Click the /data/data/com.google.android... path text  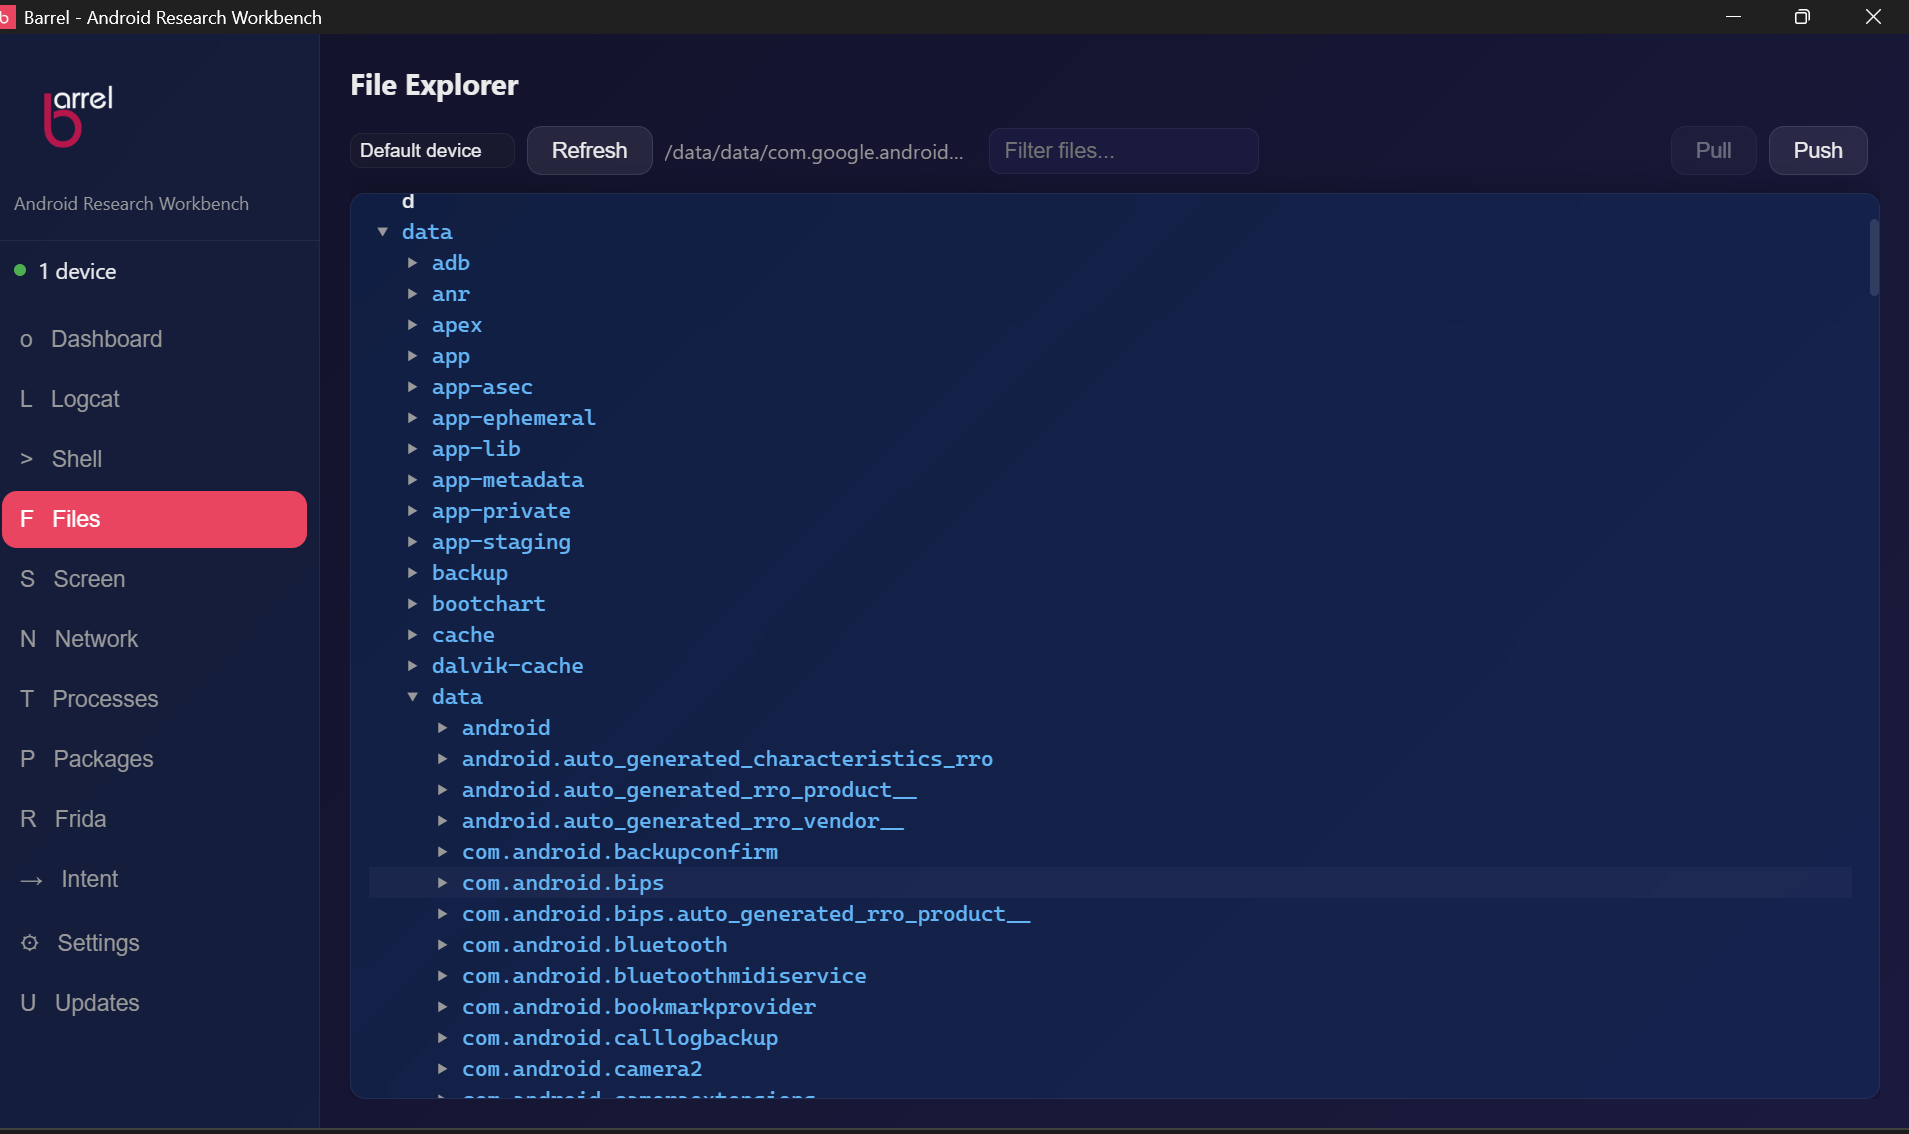[x=814, y=152]
